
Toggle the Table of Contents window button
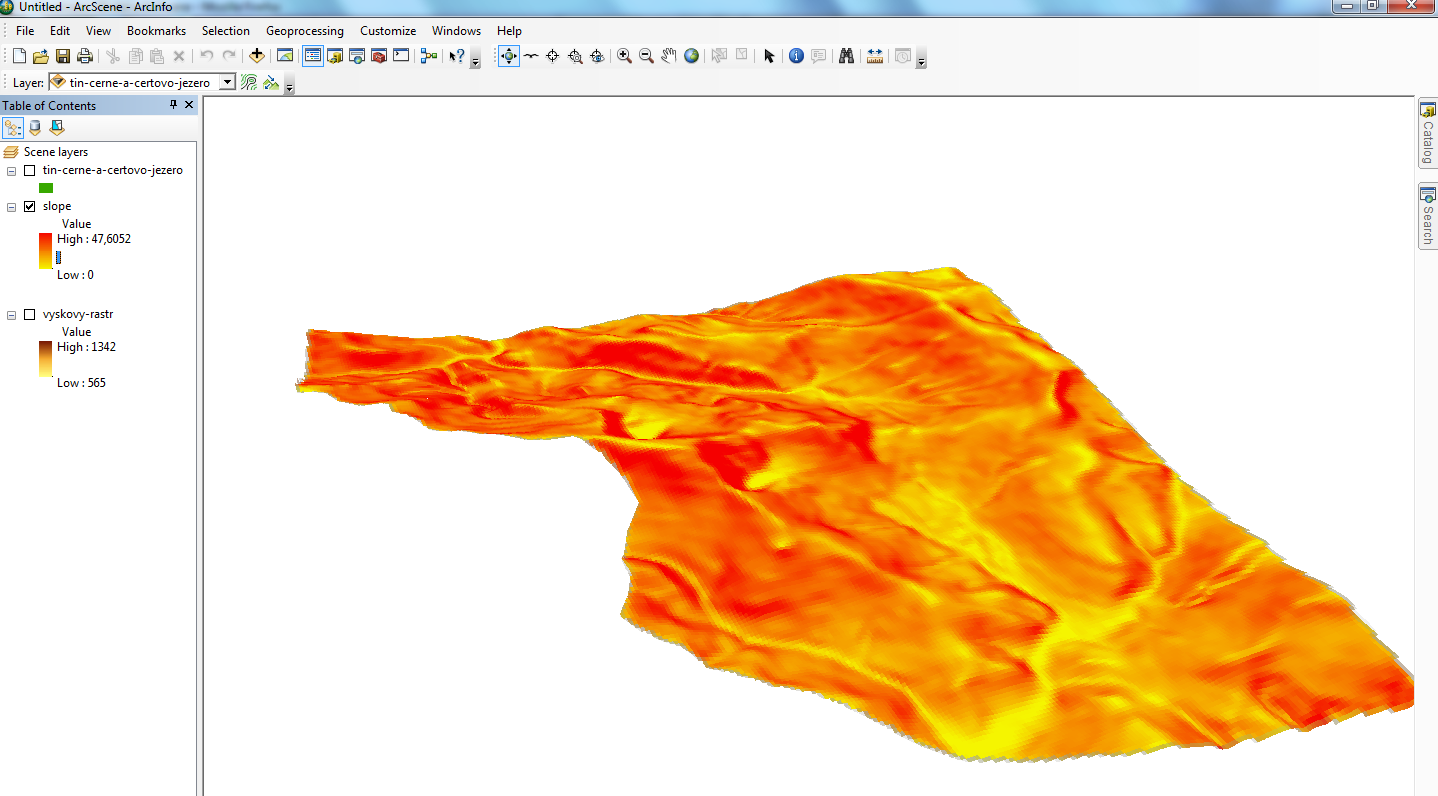click(x=313, y=56)
